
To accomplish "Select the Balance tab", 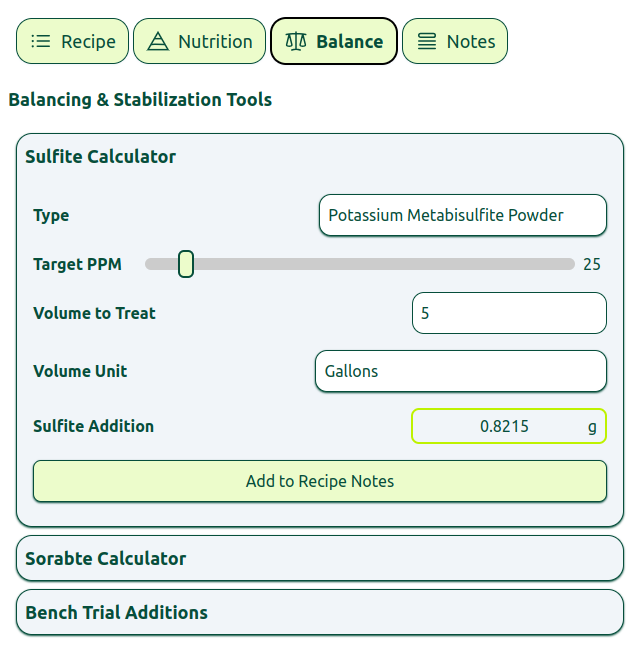I will [334, 42].
